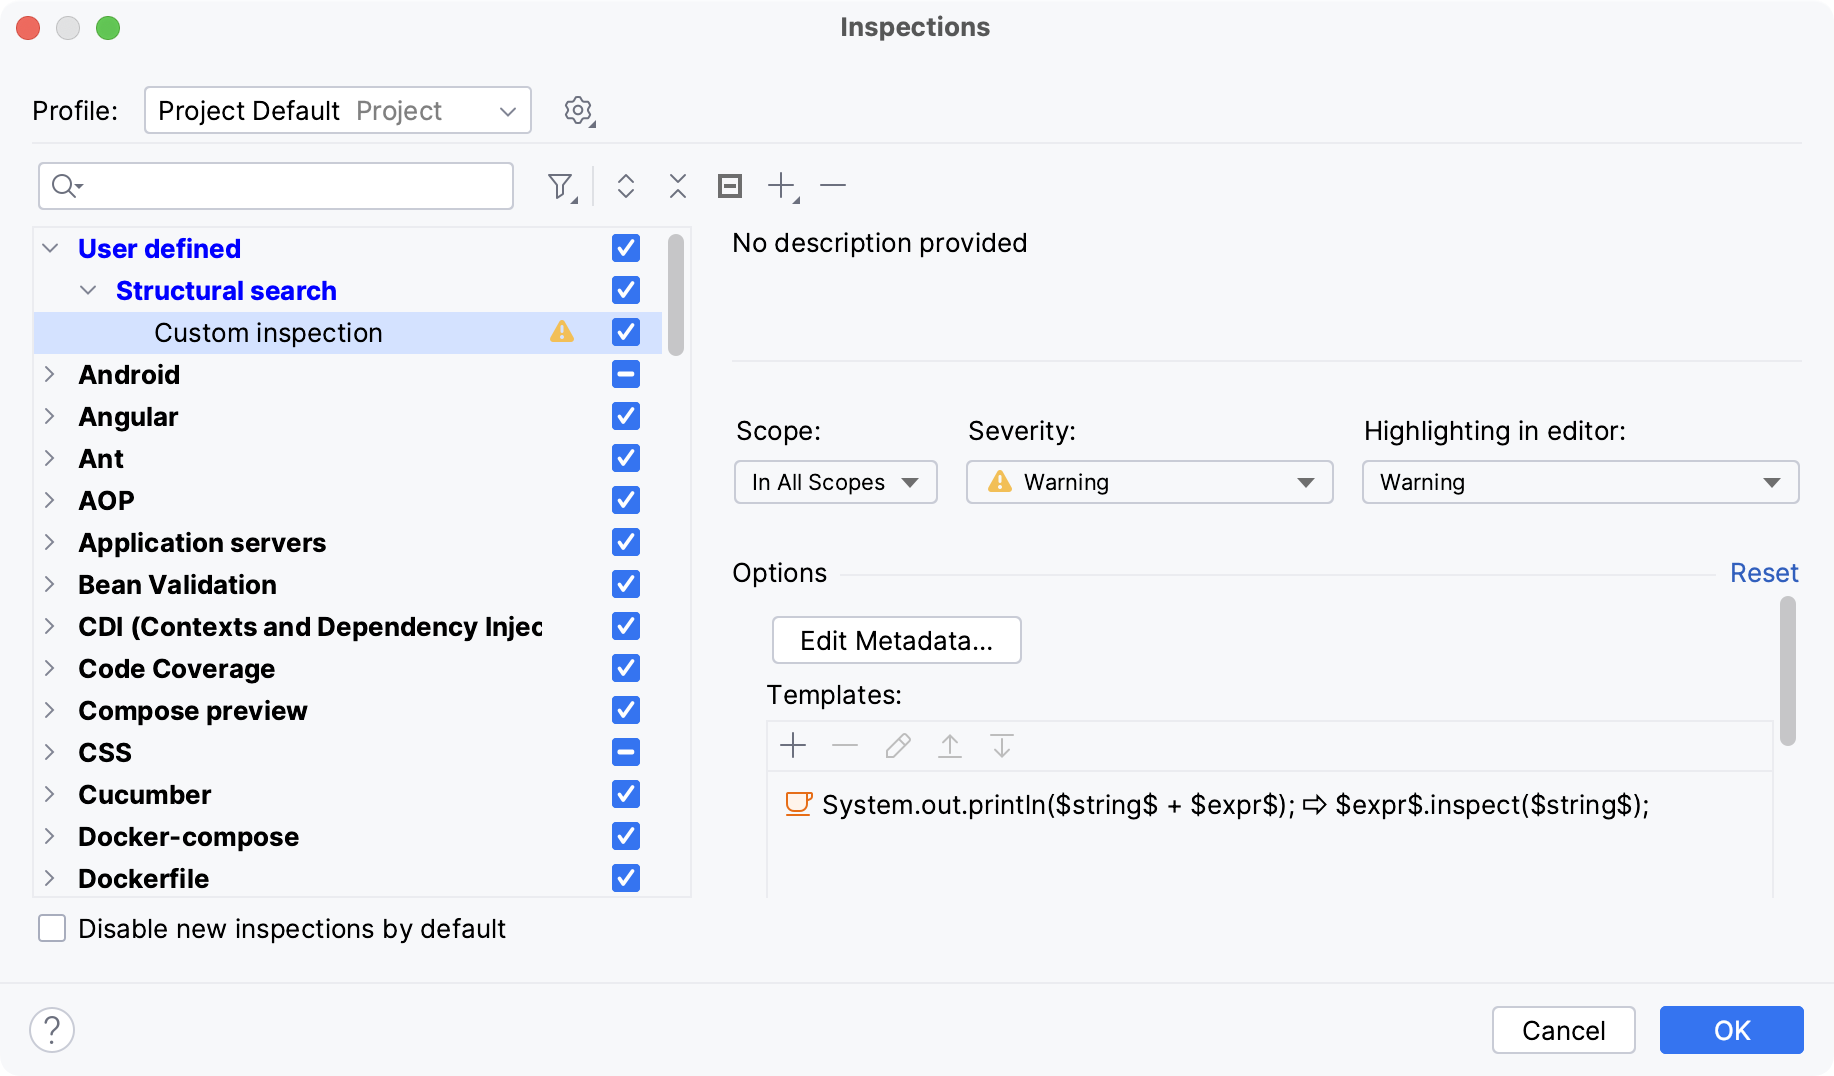Open the profile settings gear

tap(578, 110)
